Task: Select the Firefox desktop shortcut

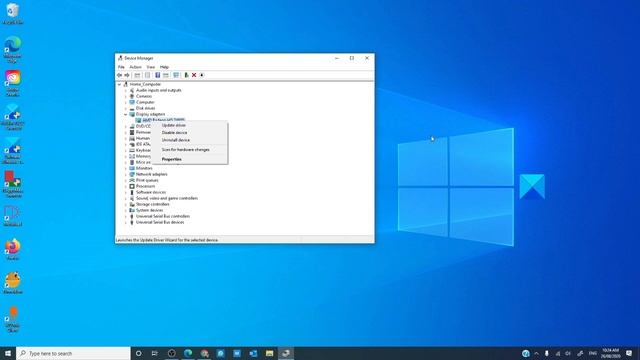Action: click(13, 249)
